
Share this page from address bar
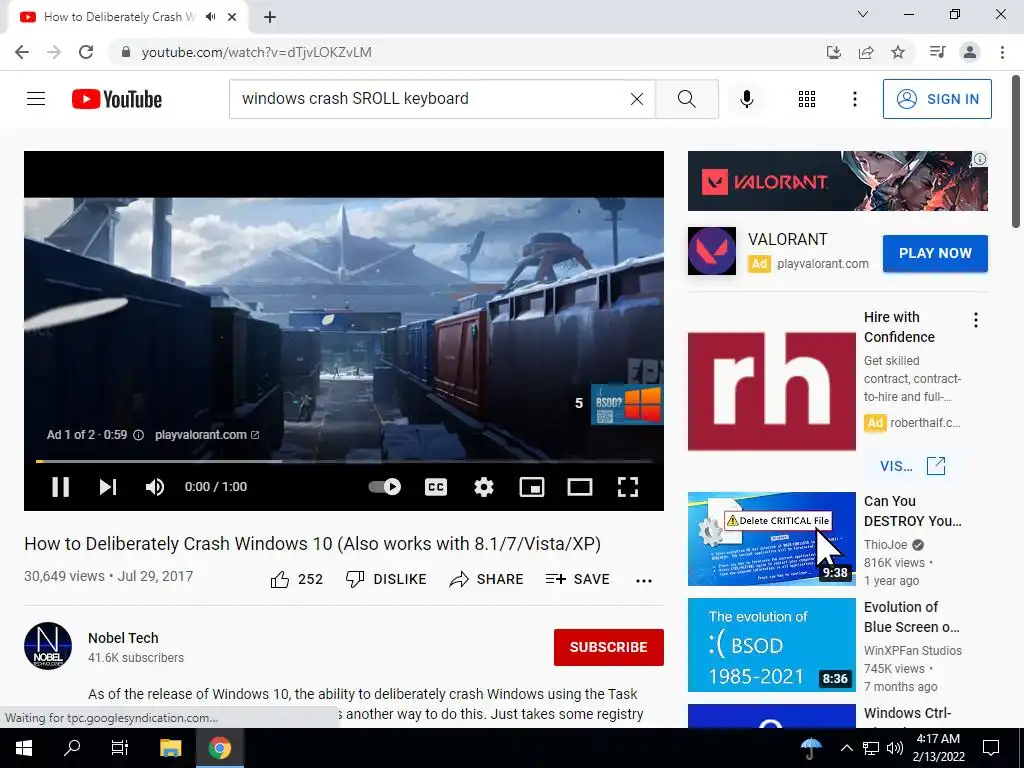click(x=866, y=52)
